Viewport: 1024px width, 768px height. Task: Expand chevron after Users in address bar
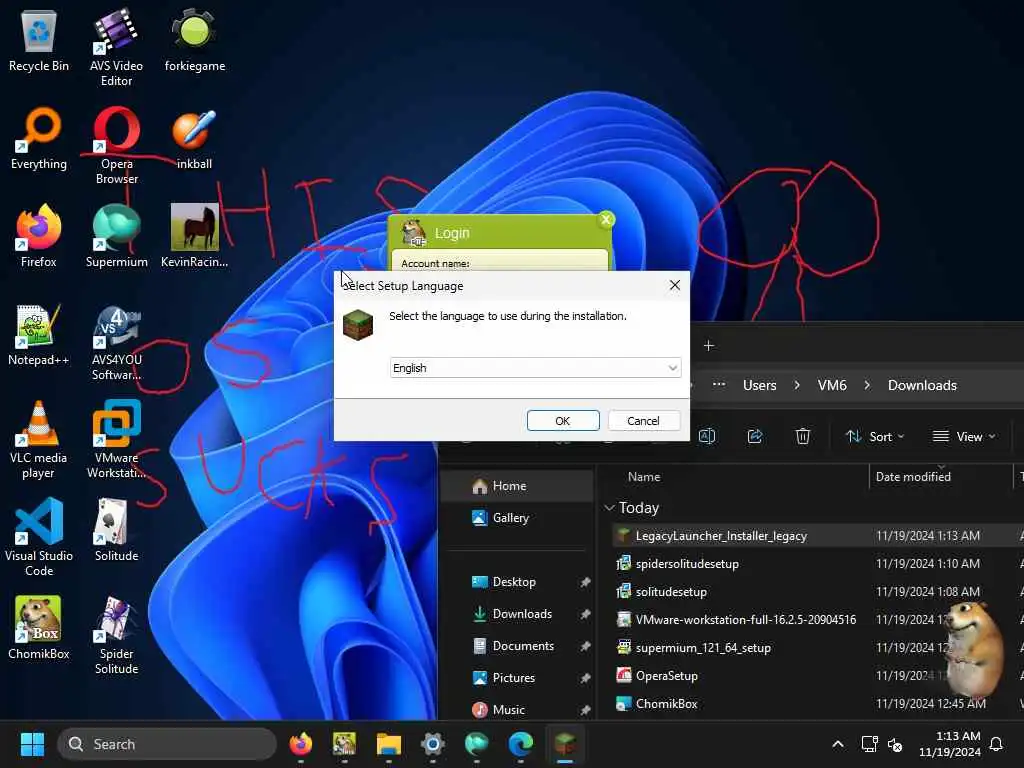tap(797, 385)
